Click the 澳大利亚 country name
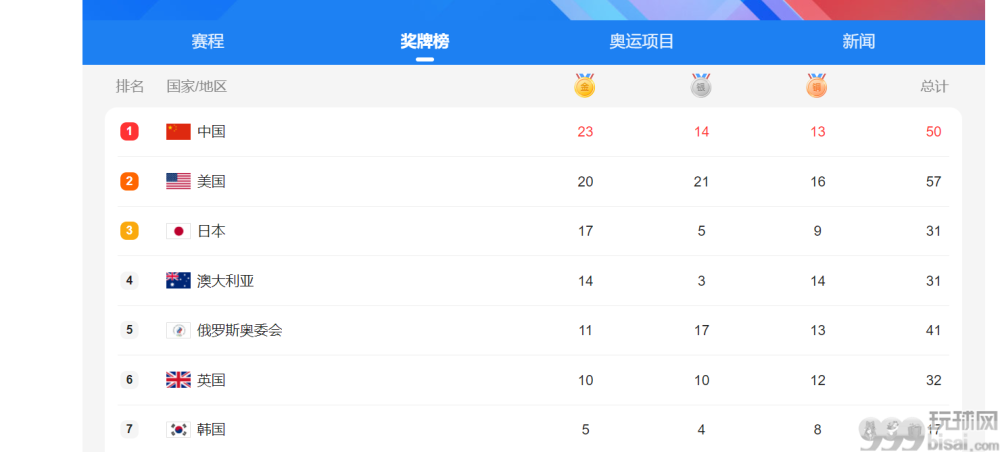This screenshot has height=452, width=1000. [x=226, y=281]
